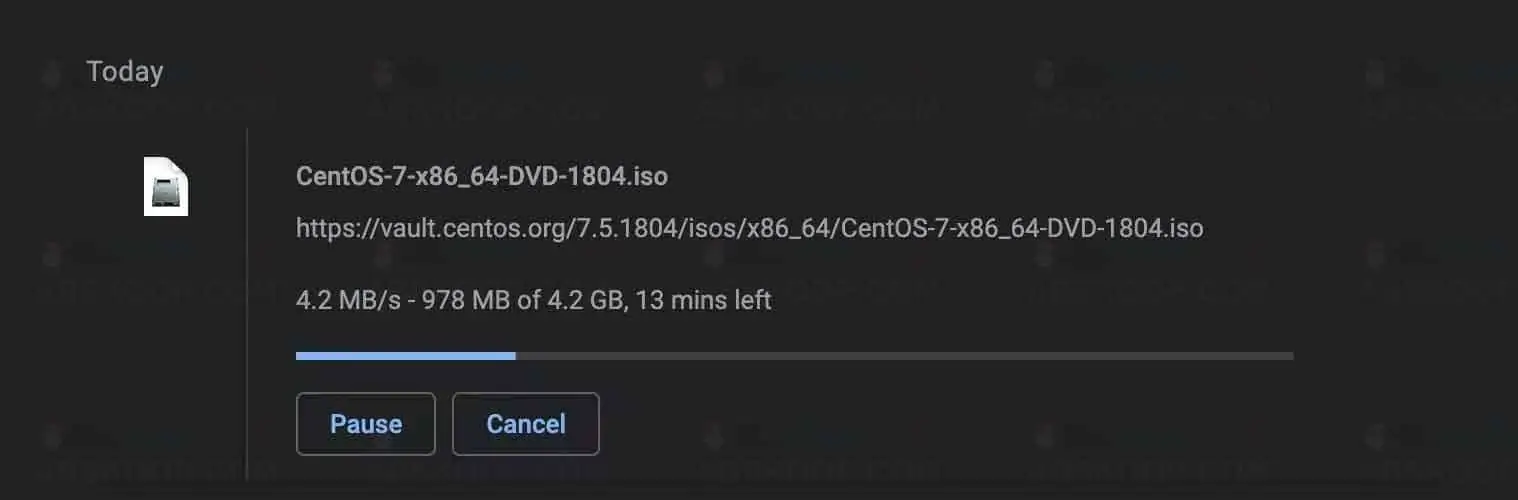Viewport: 1518px width, 500px height.
Task: Cancel the CentOS ISO download
Action: click(x=526, y=424)
